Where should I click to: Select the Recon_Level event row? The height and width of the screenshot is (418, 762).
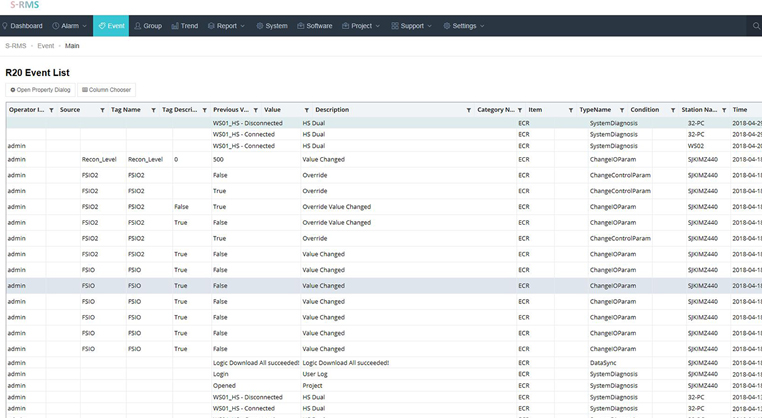pyautogui.click(x=384, y=159)
